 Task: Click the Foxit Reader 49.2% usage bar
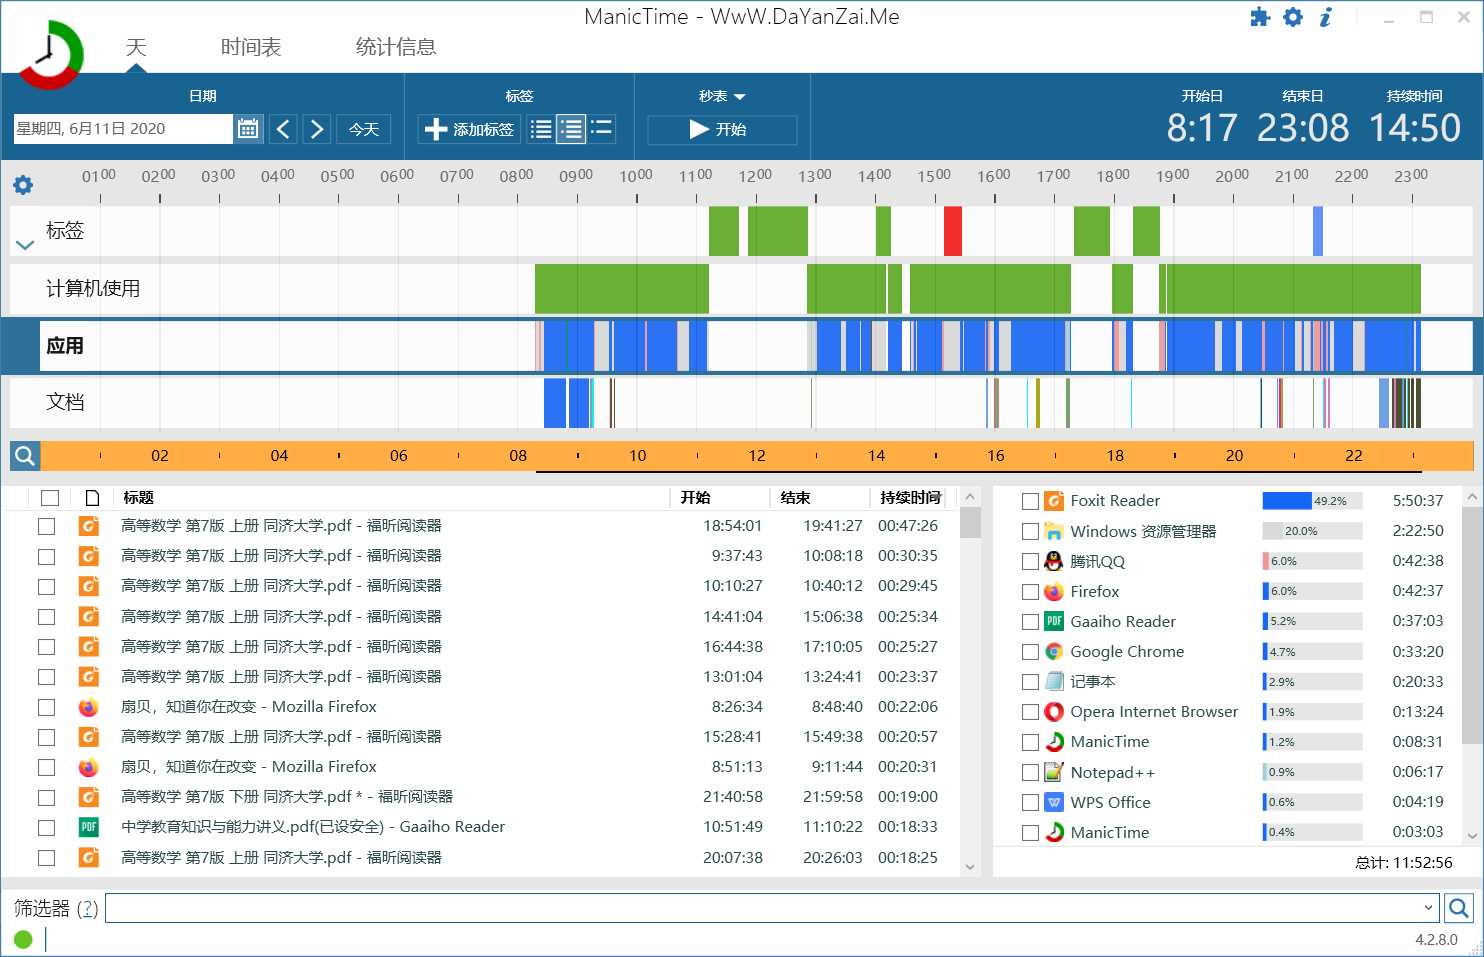pos(1312,501)
